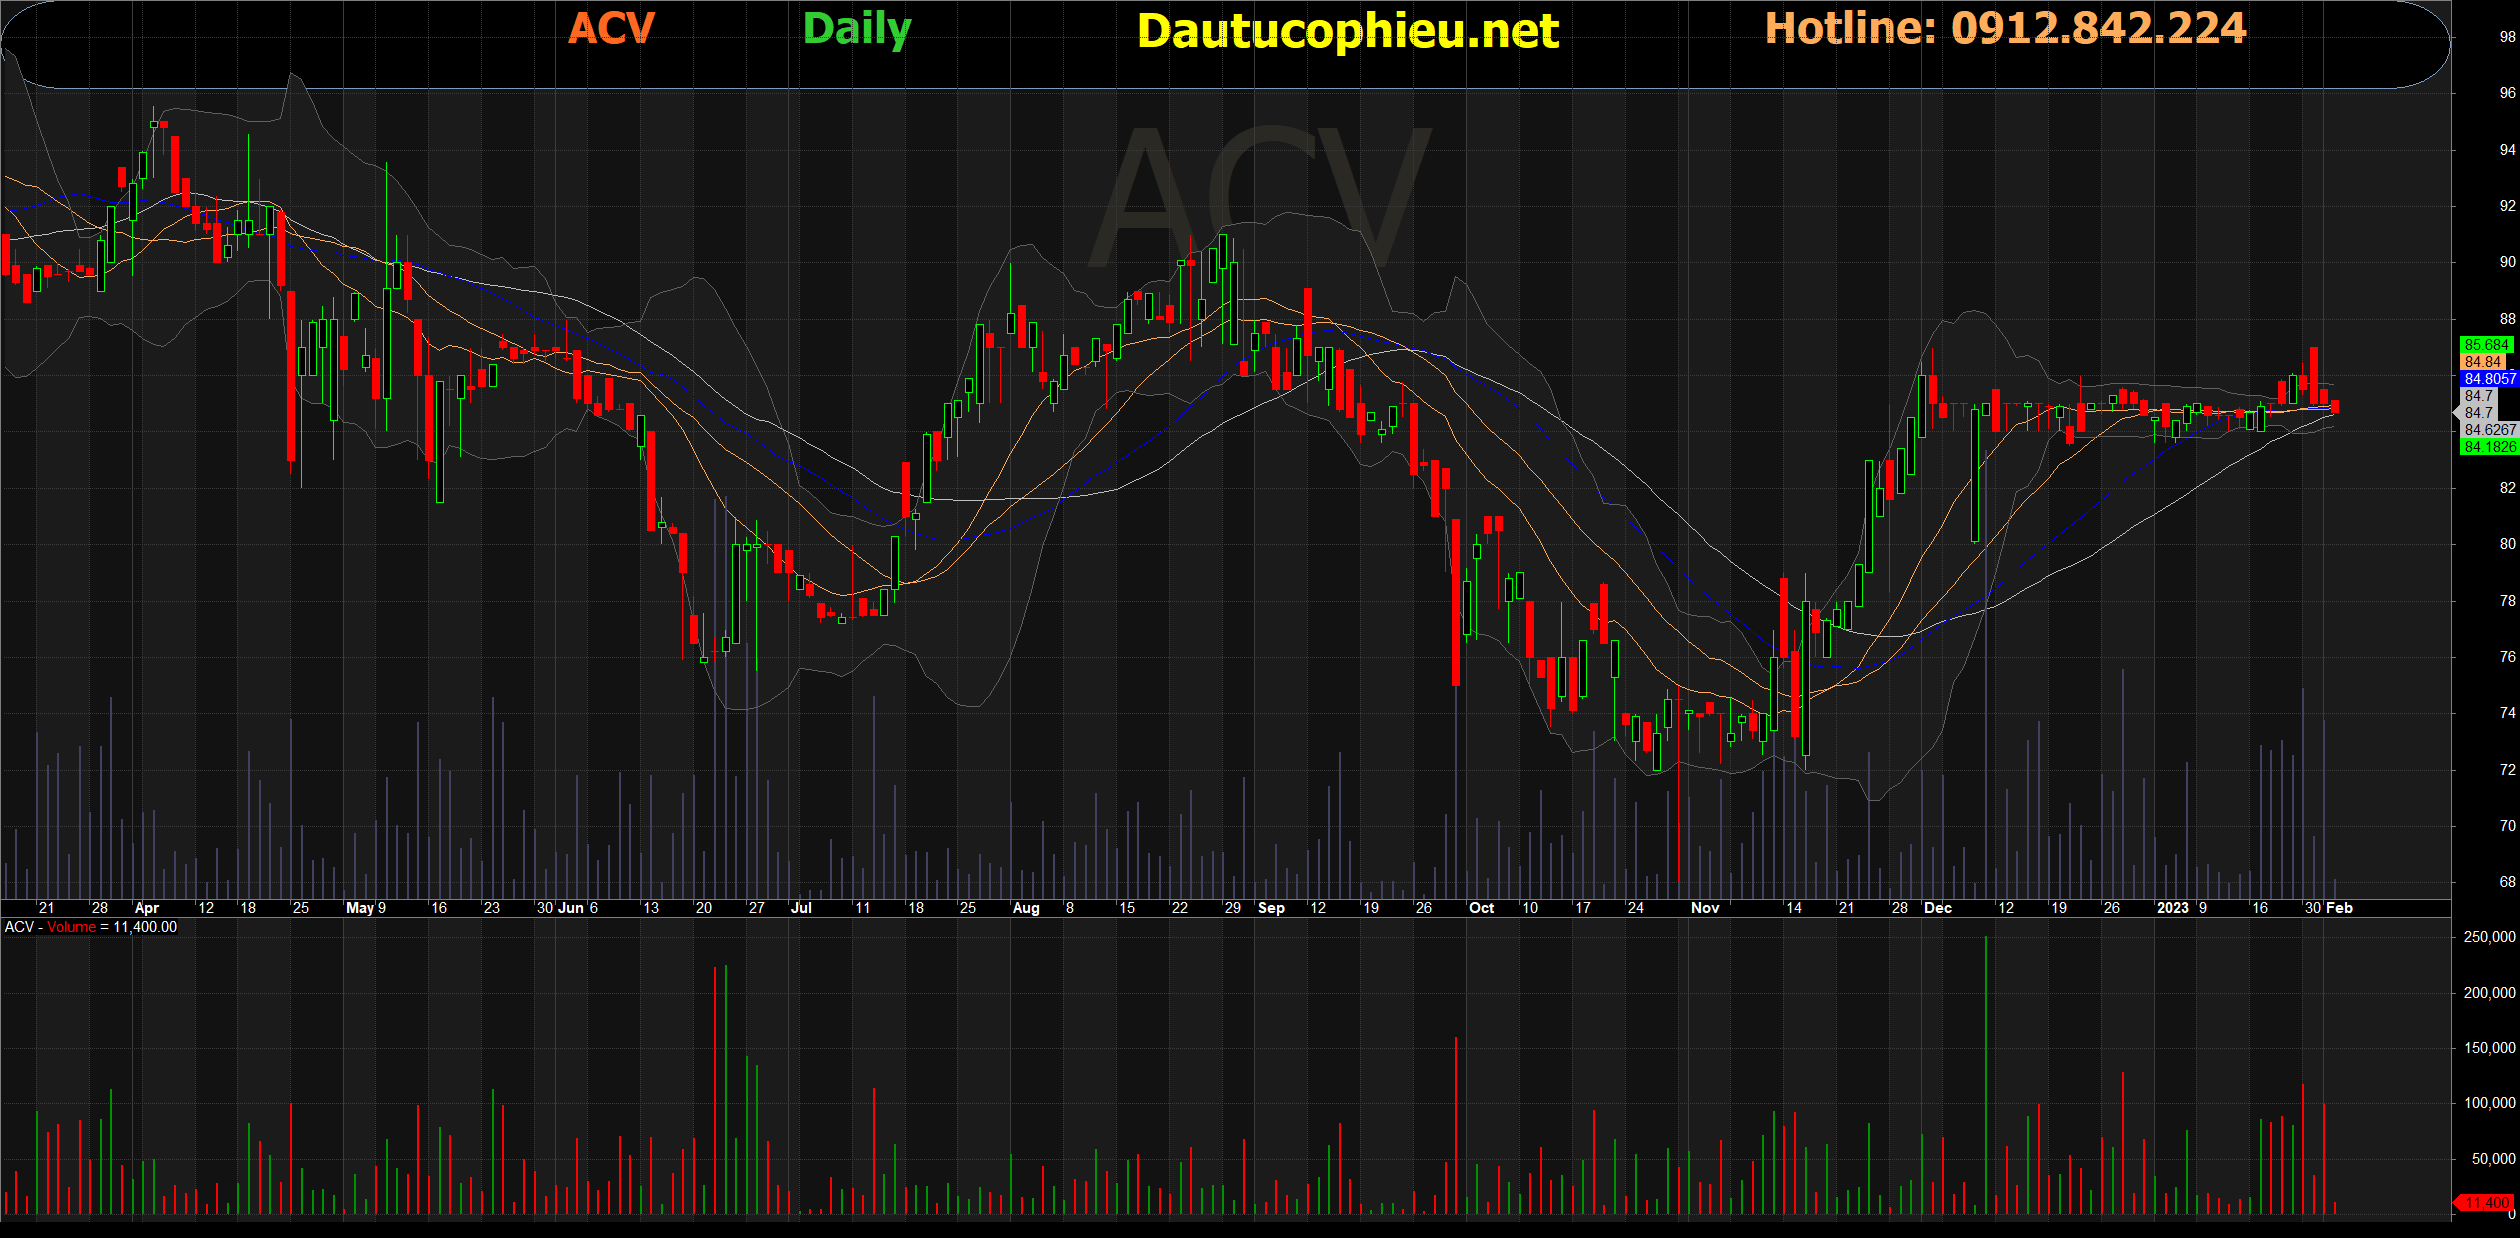Click the ACV Volume indicator label

[x=90, y=927]
